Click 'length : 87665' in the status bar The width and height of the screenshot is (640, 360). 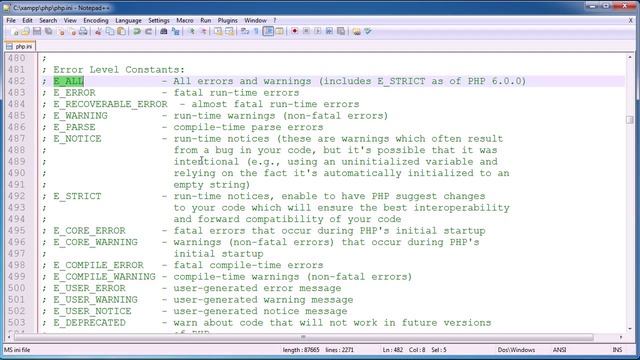tap(301, 350)
